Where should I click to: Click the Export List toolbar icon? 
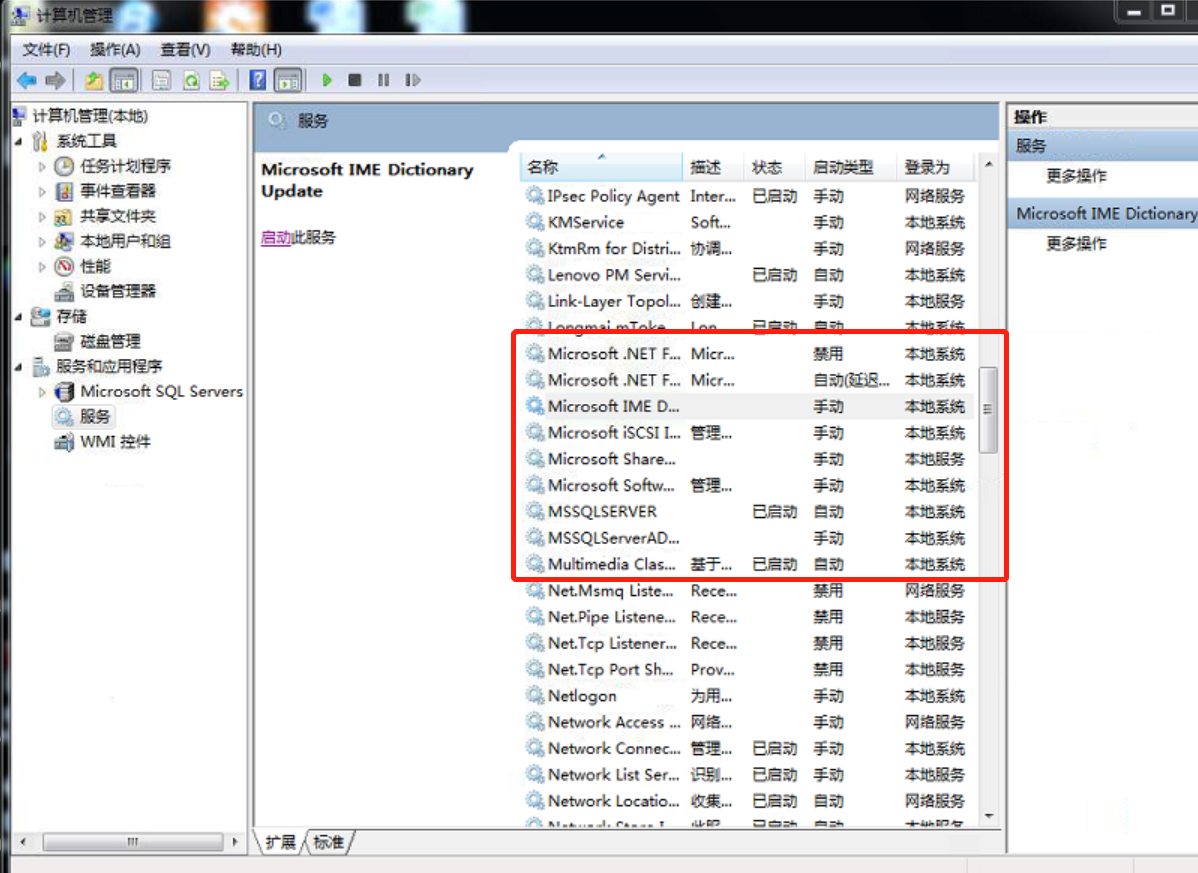point(220,80)
